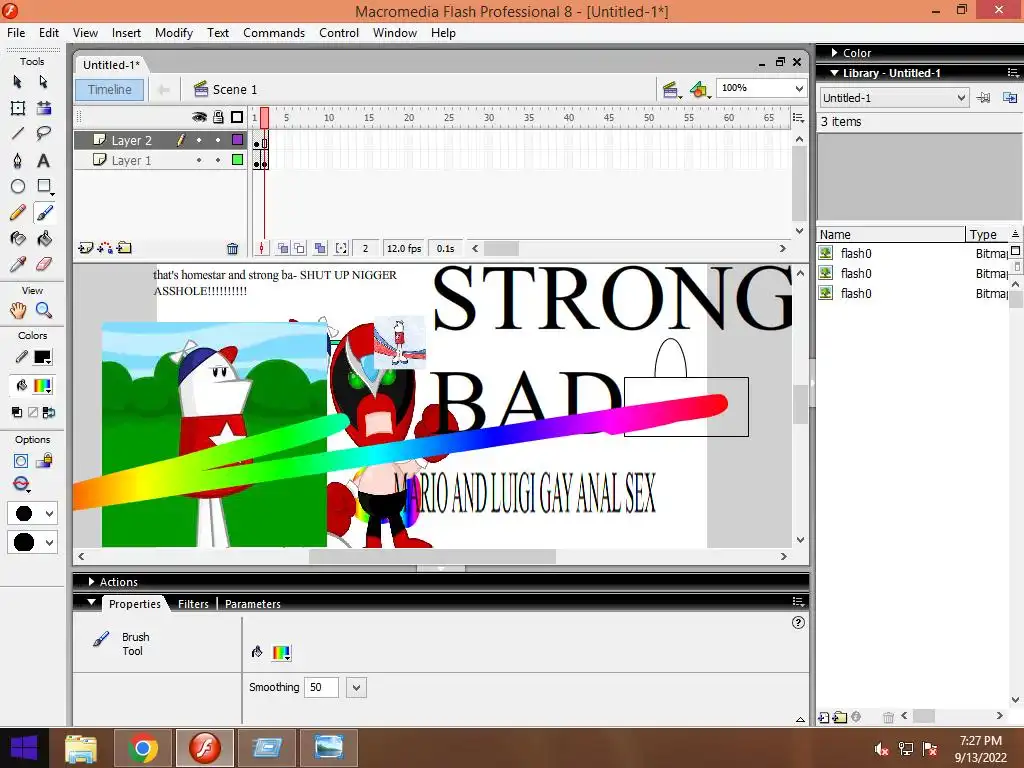This screenshot has width=1024, height=768.
Task: Select the Oval tool
Action: coord(18,186)
